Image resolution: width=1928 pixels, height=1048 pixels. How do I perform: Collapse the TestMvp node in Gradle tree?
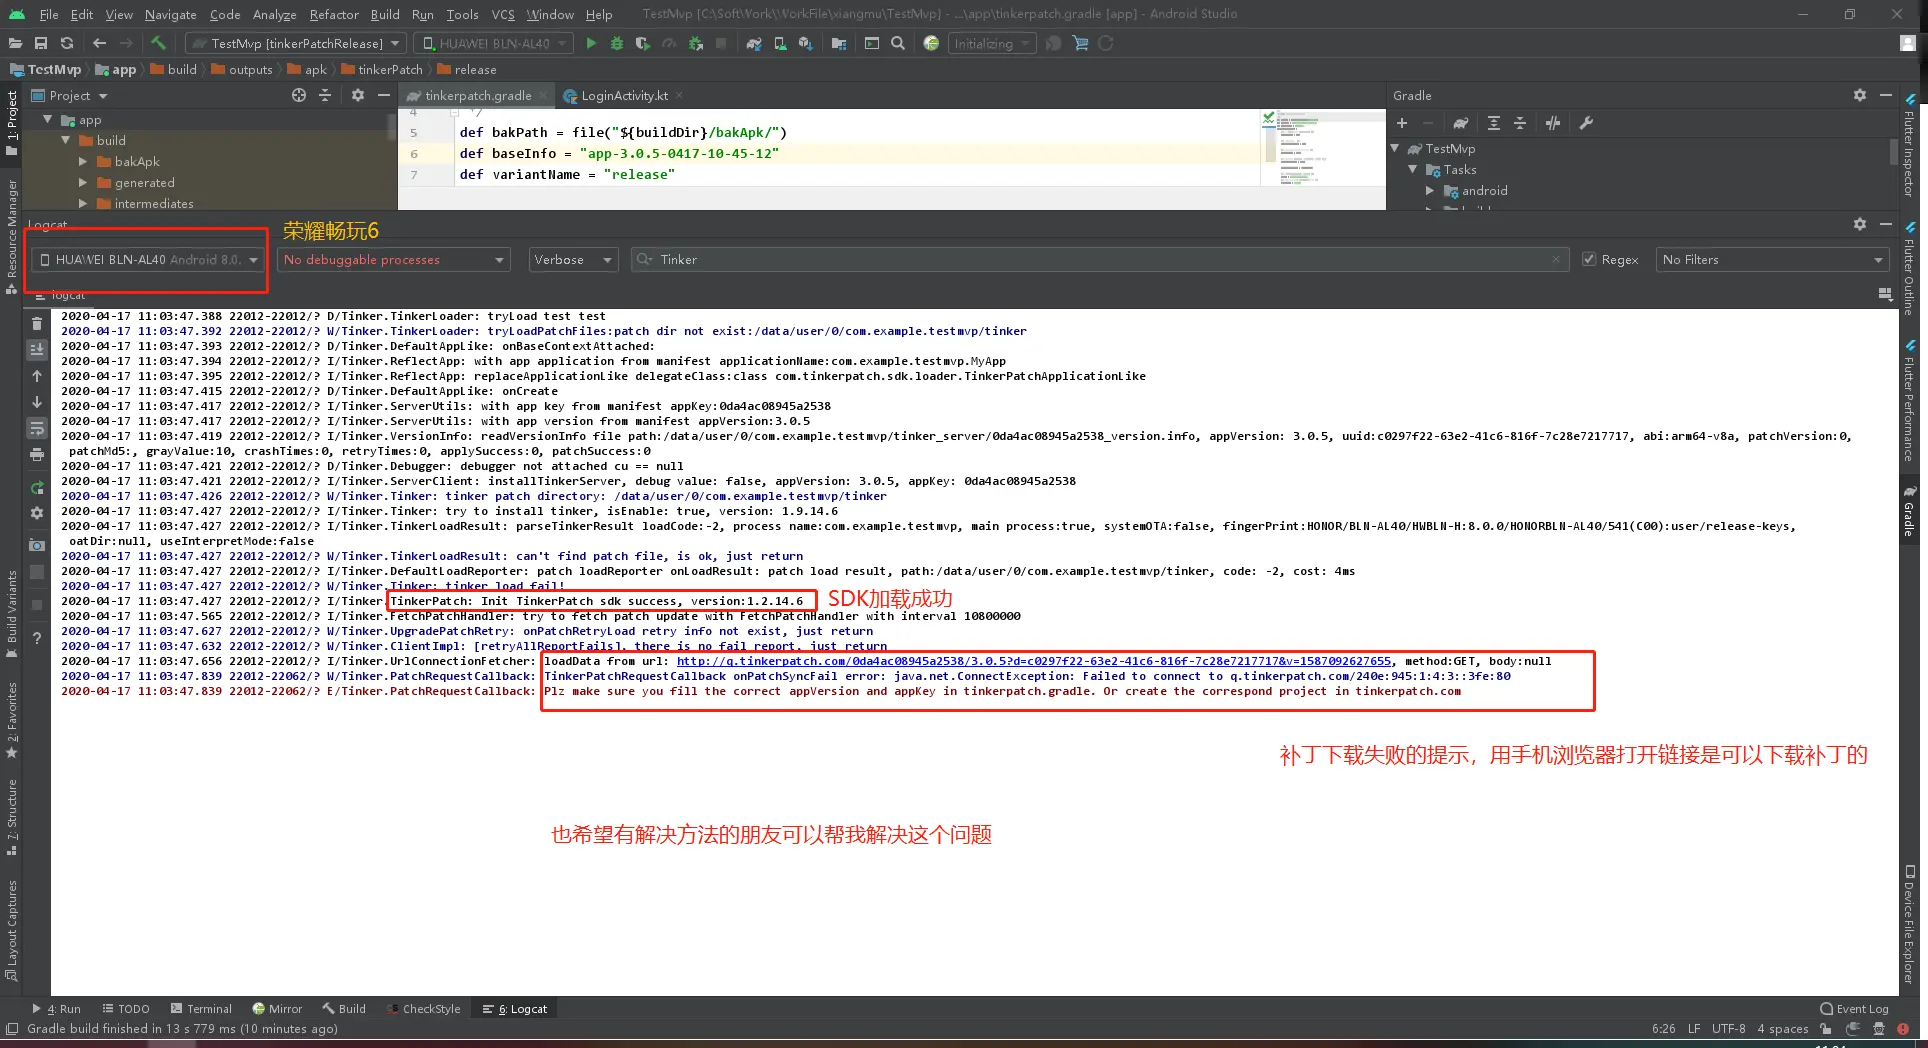(1395, 148)
